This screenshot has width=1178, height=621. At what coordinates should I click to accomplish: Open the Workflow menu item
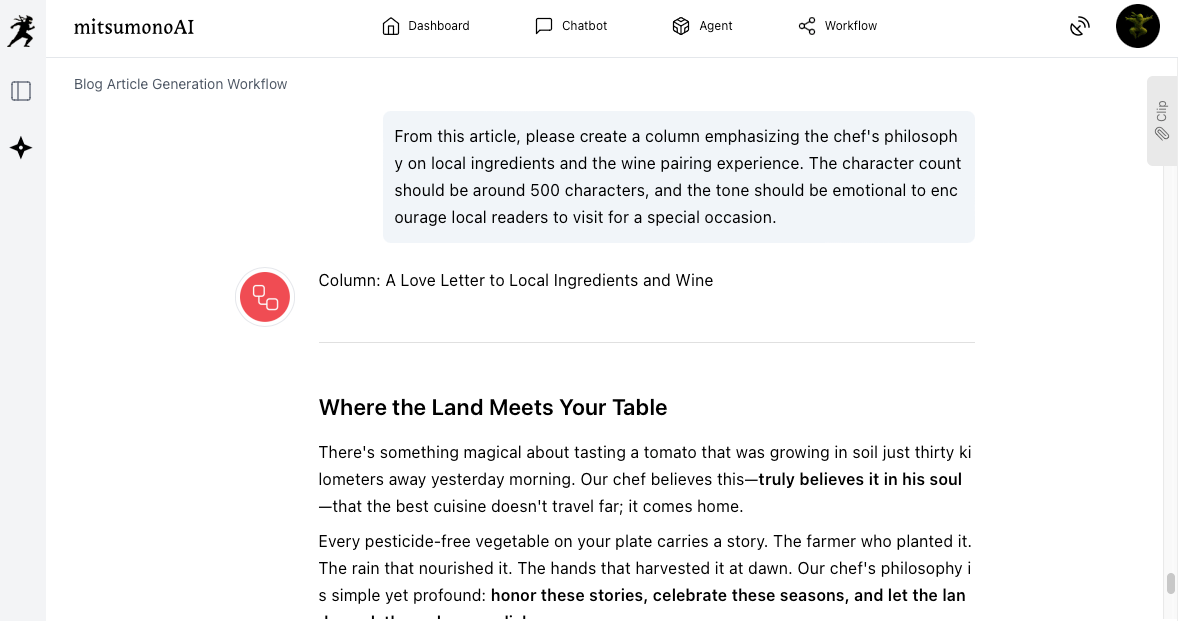click(850, 26)
